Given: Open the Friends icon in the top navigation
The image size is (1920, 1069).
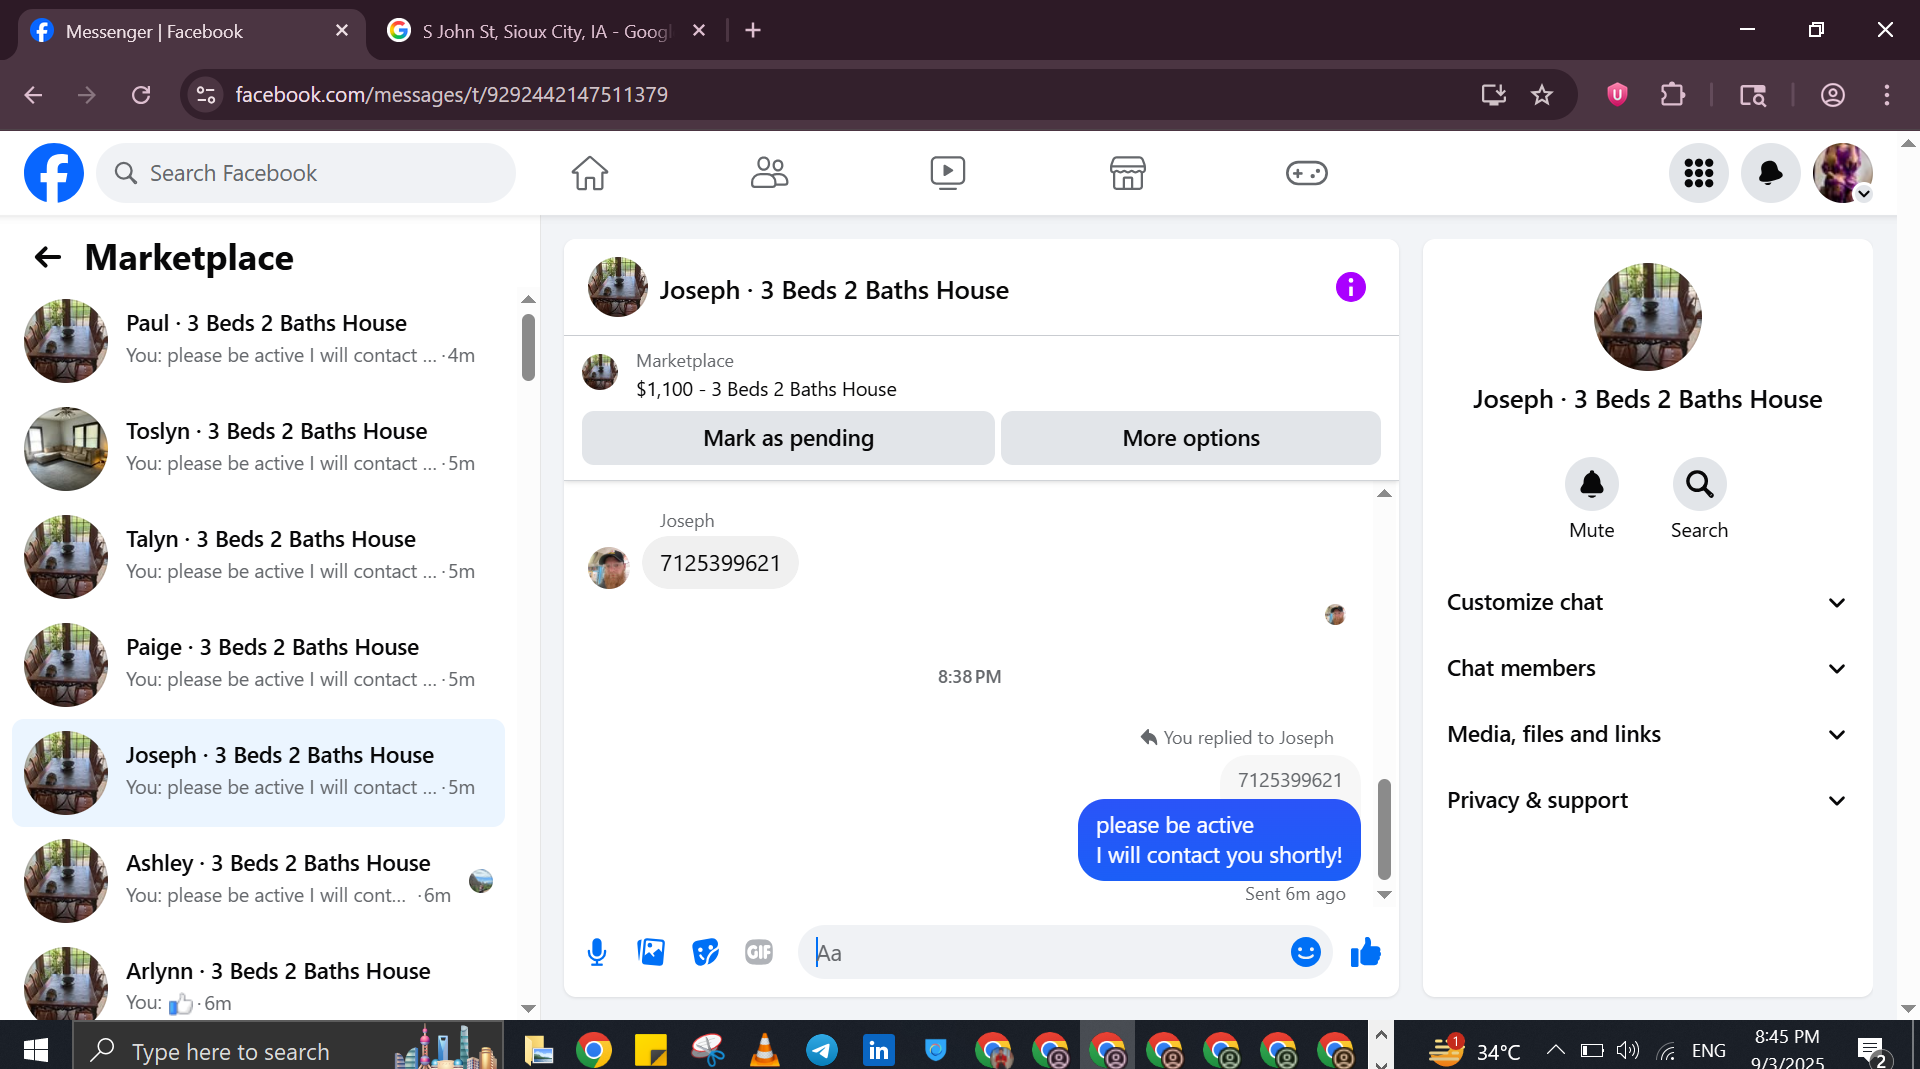Looking at the screenshot, I should pyautogui.click(x=769, y=173).
